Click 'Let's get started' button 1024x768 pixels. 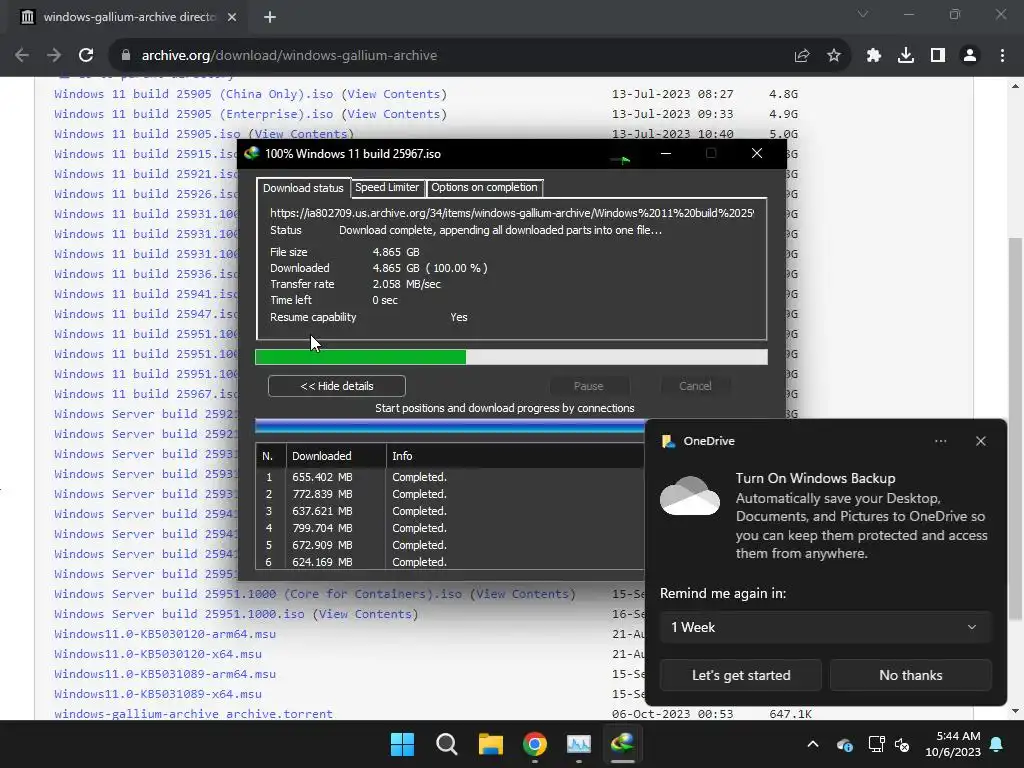pyautogui.click(x=741, y=675)
